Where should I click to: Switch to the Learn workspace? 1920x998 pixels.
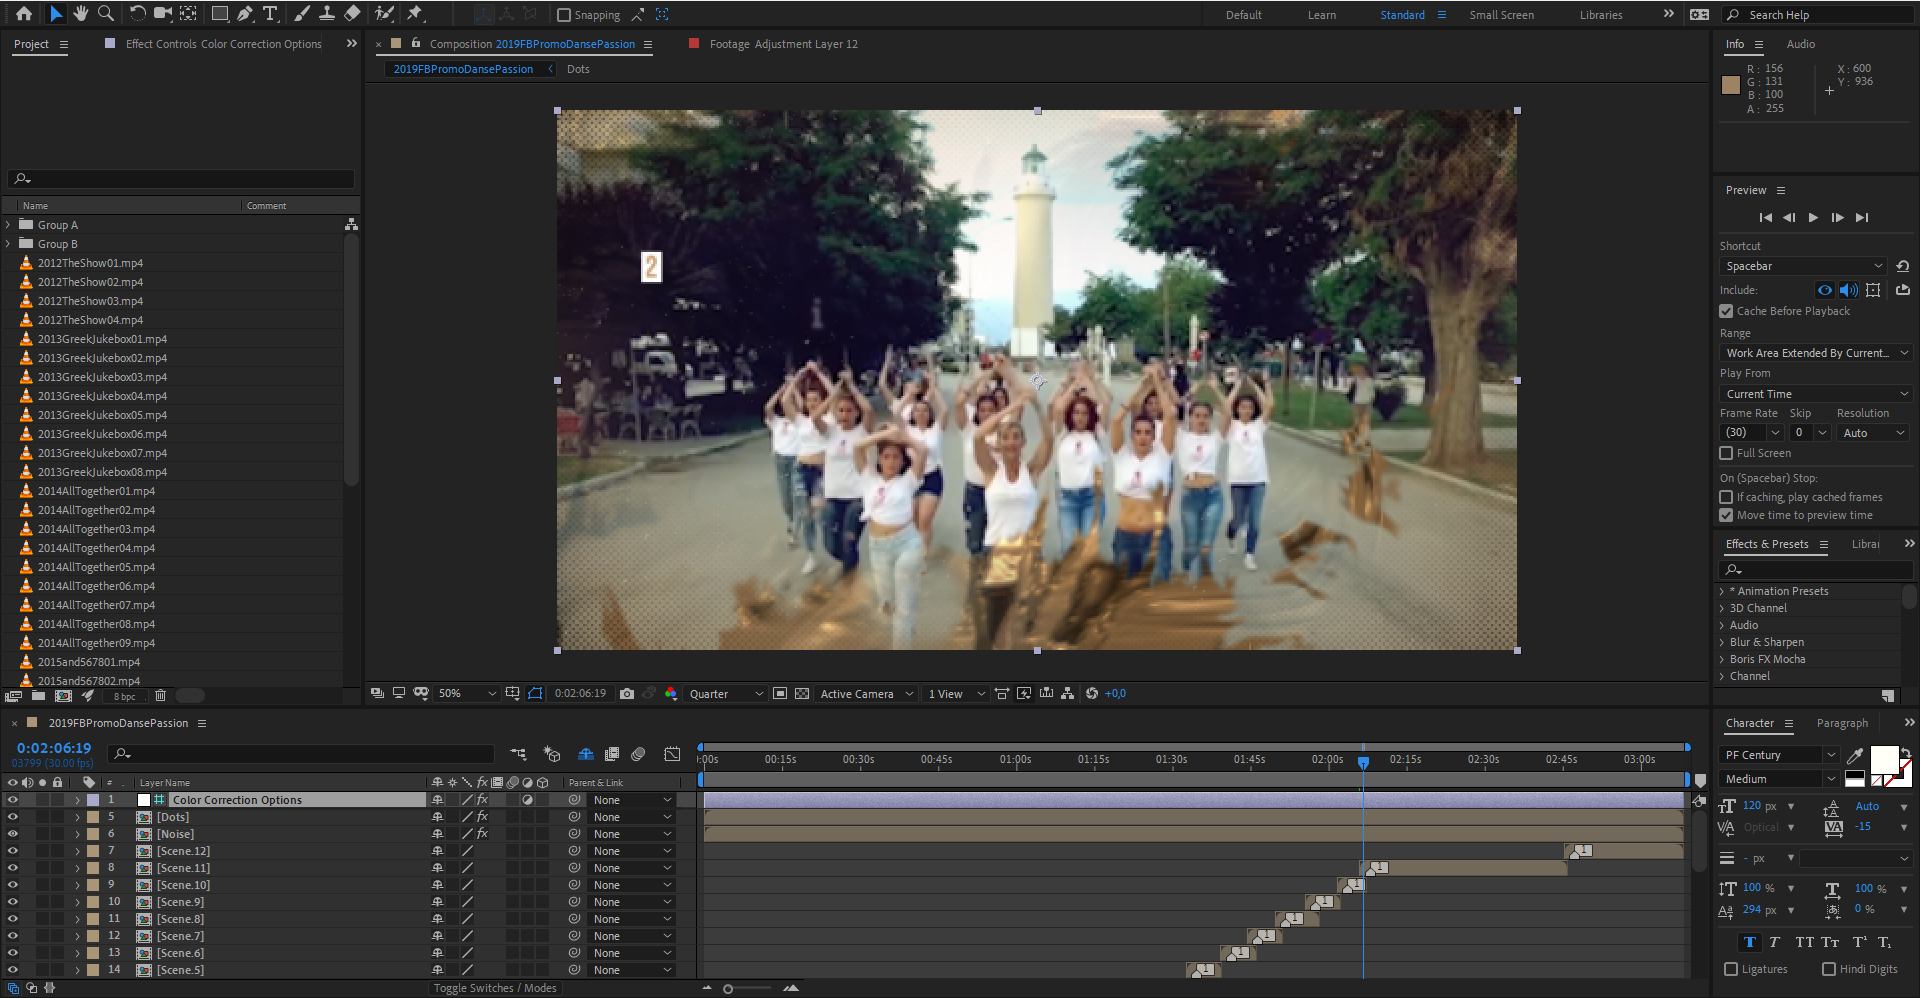pyautogui.click(x=1321, y=15)
